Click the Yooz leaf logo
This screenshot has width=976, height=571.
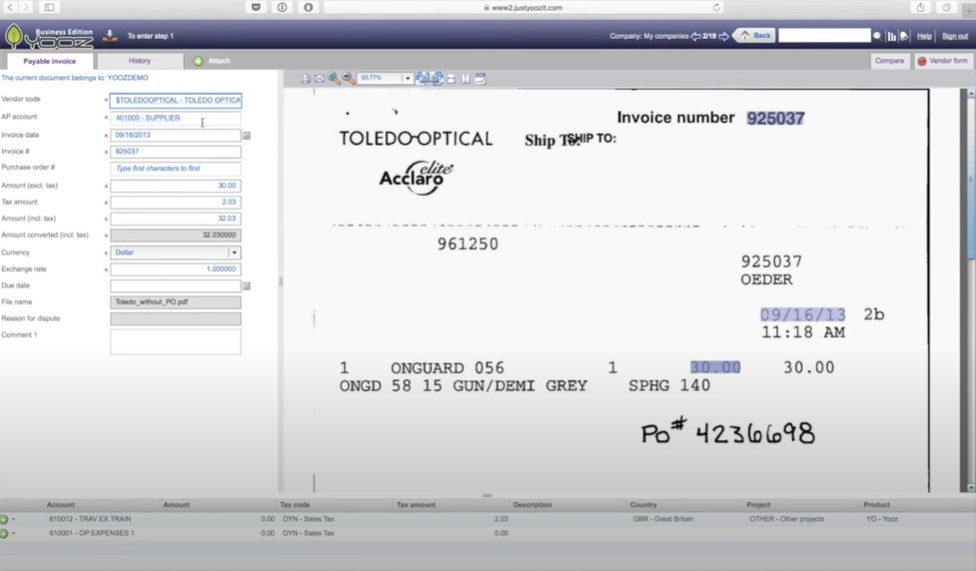13,36
